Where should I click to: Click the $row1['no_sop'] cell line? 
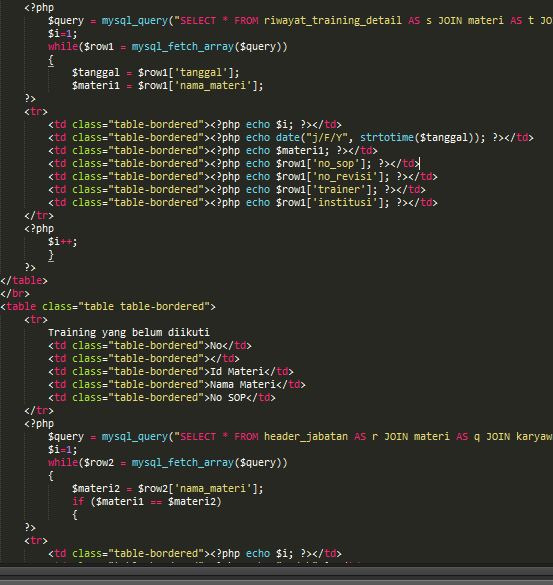pyautogui.click(x=234, y=163)
